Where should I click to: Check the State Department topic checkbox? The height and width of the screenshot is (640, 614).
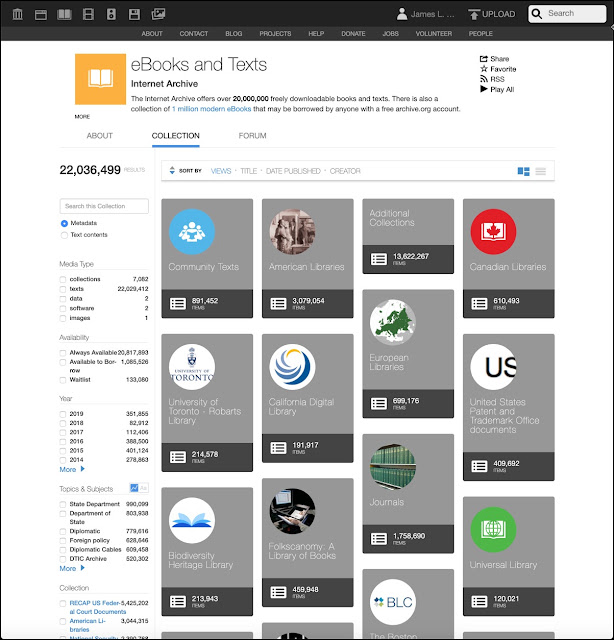click(63, 504)
